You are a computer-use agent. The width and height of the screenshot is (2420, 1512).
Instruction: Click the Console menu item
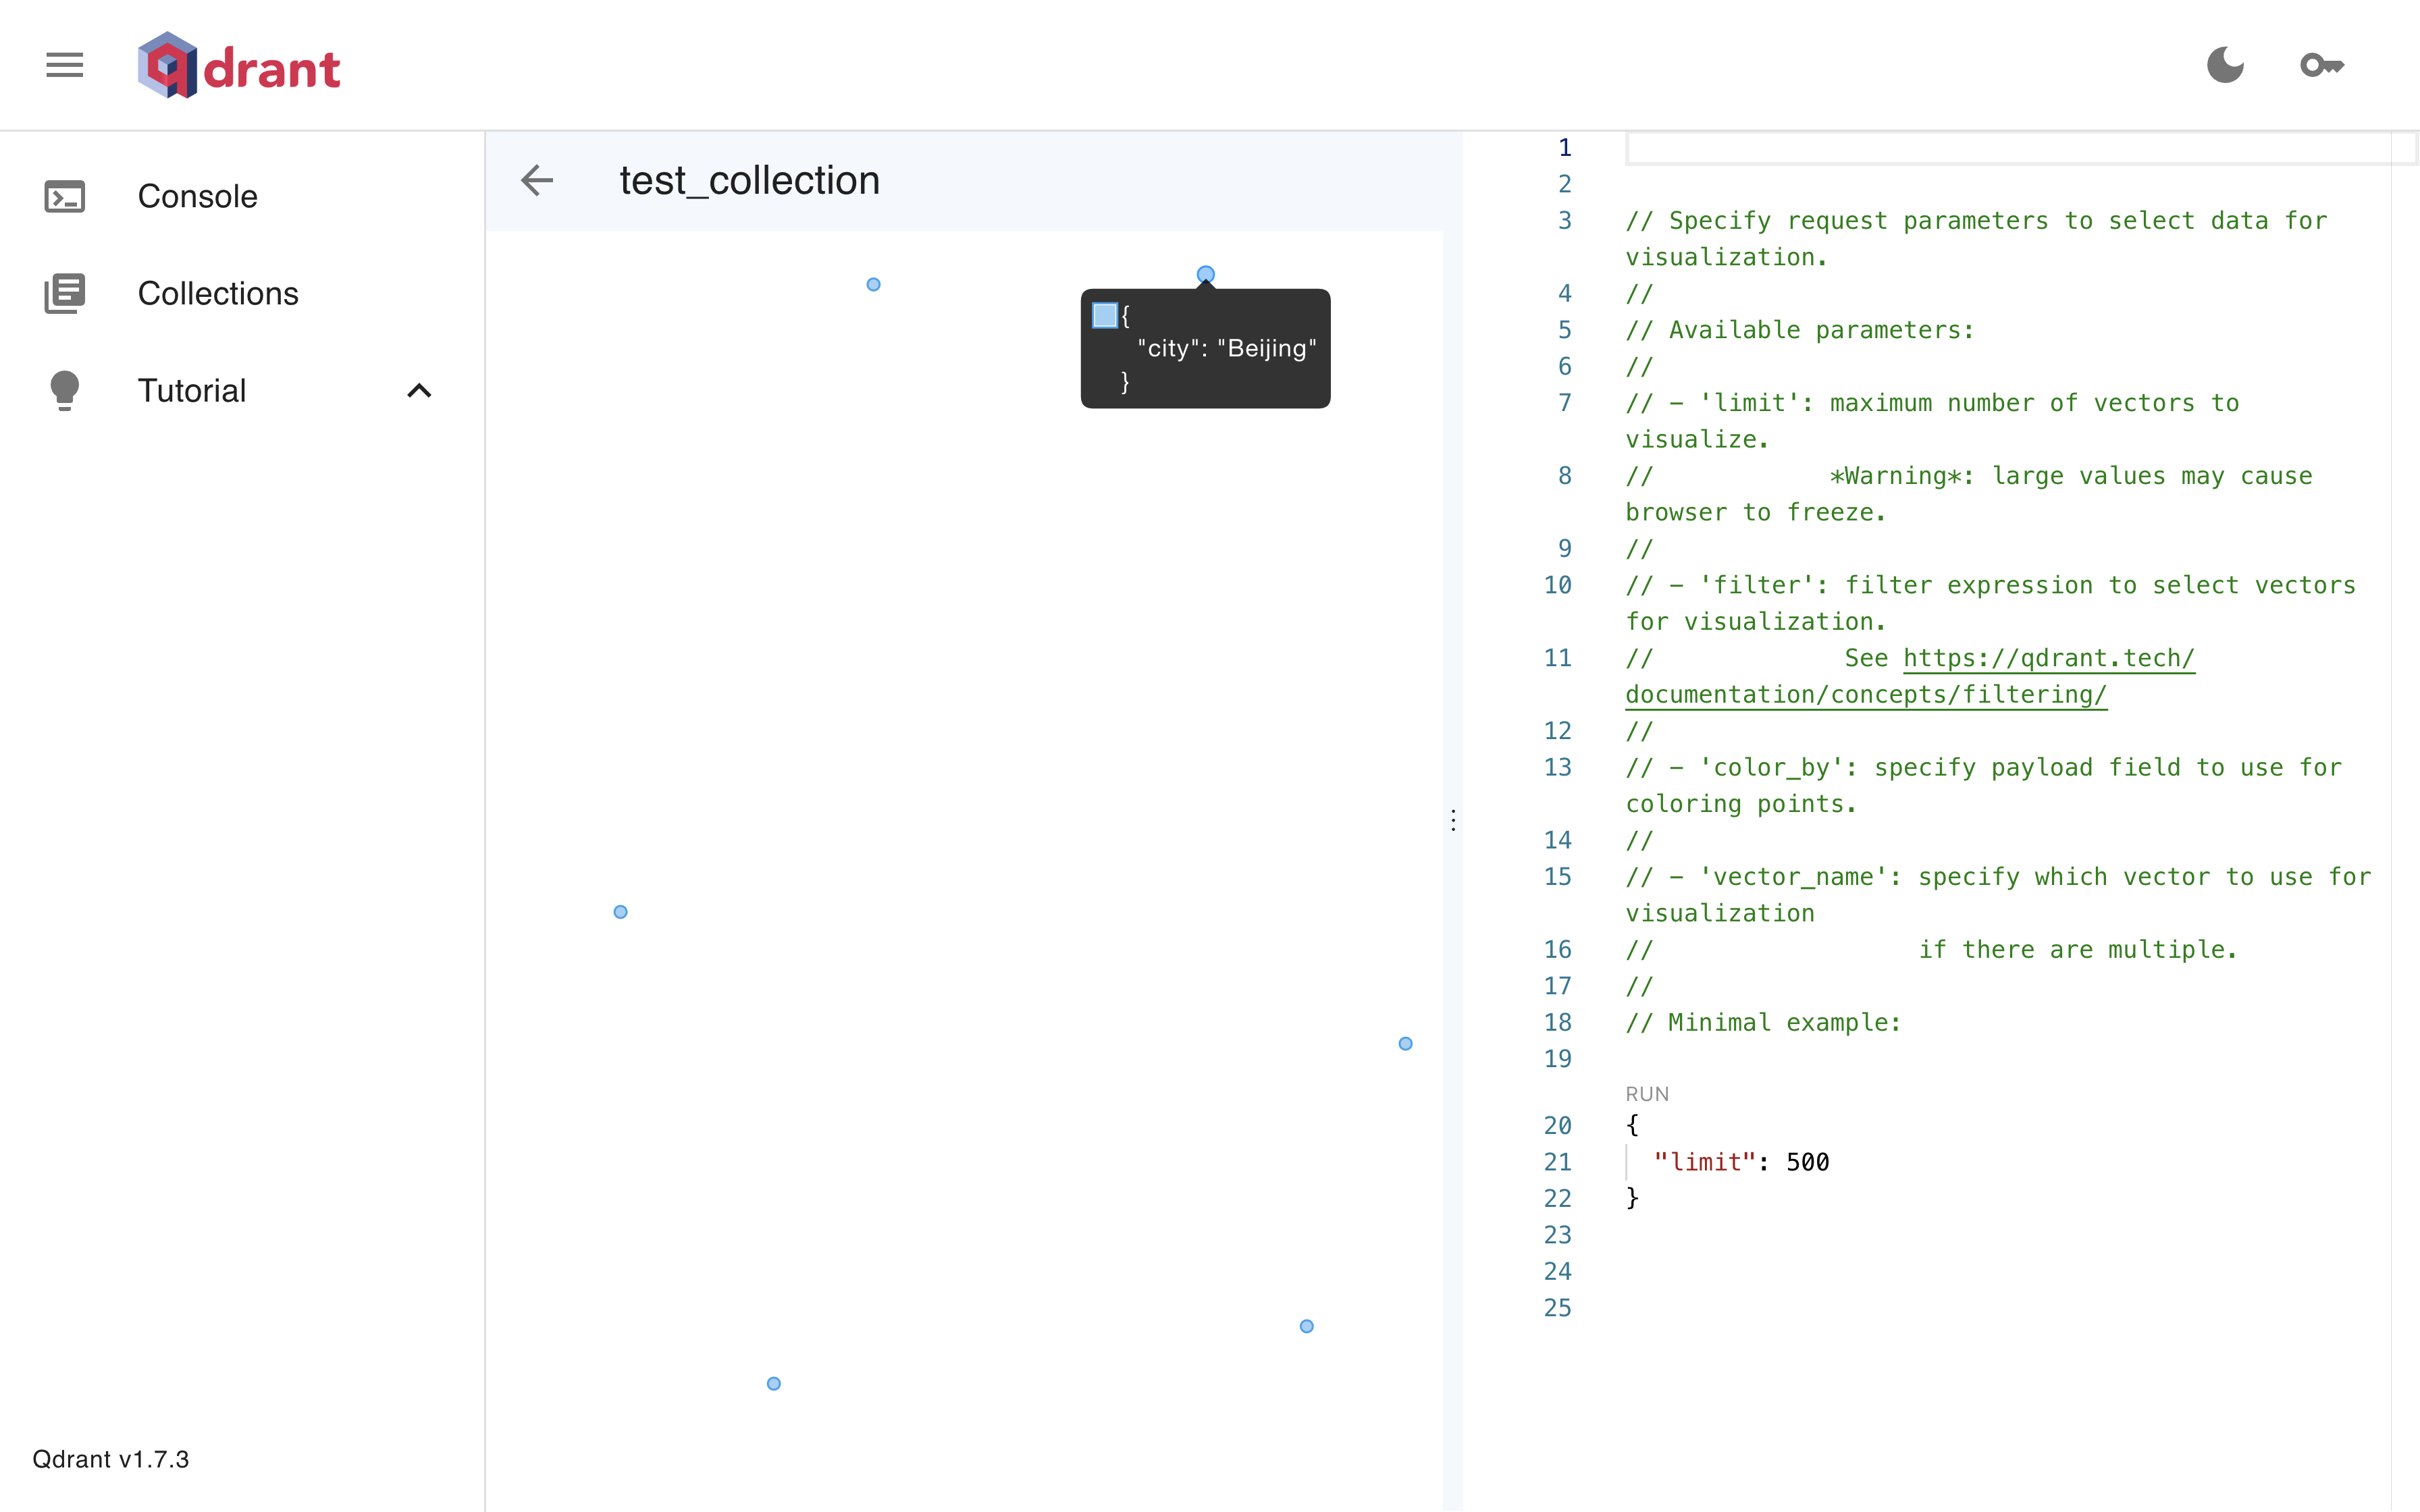tap(197, 195)
